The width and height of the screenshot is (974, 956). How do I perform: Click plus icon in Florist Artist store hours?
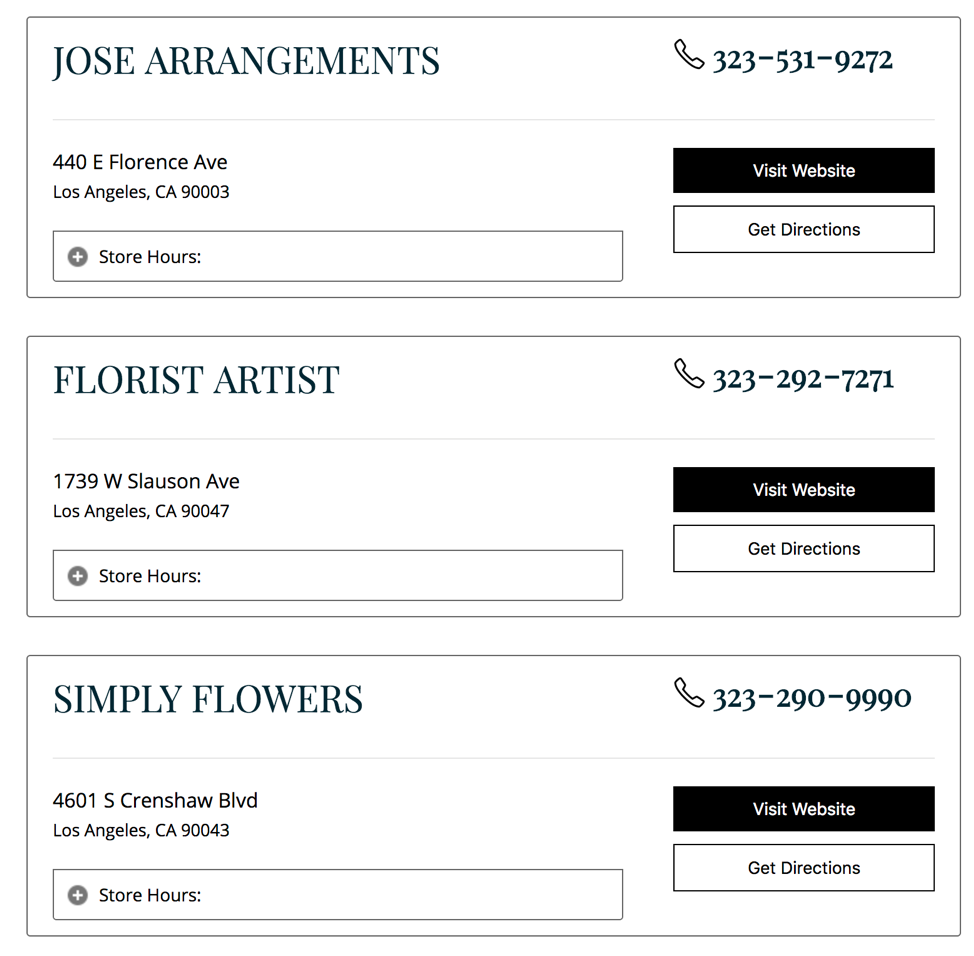[78, 576]
